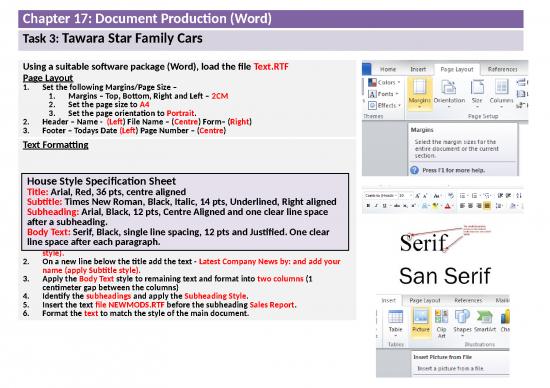Screen dimensions: 550x388
Task: Click the 'San Serif' sample text
Action: 444,276
